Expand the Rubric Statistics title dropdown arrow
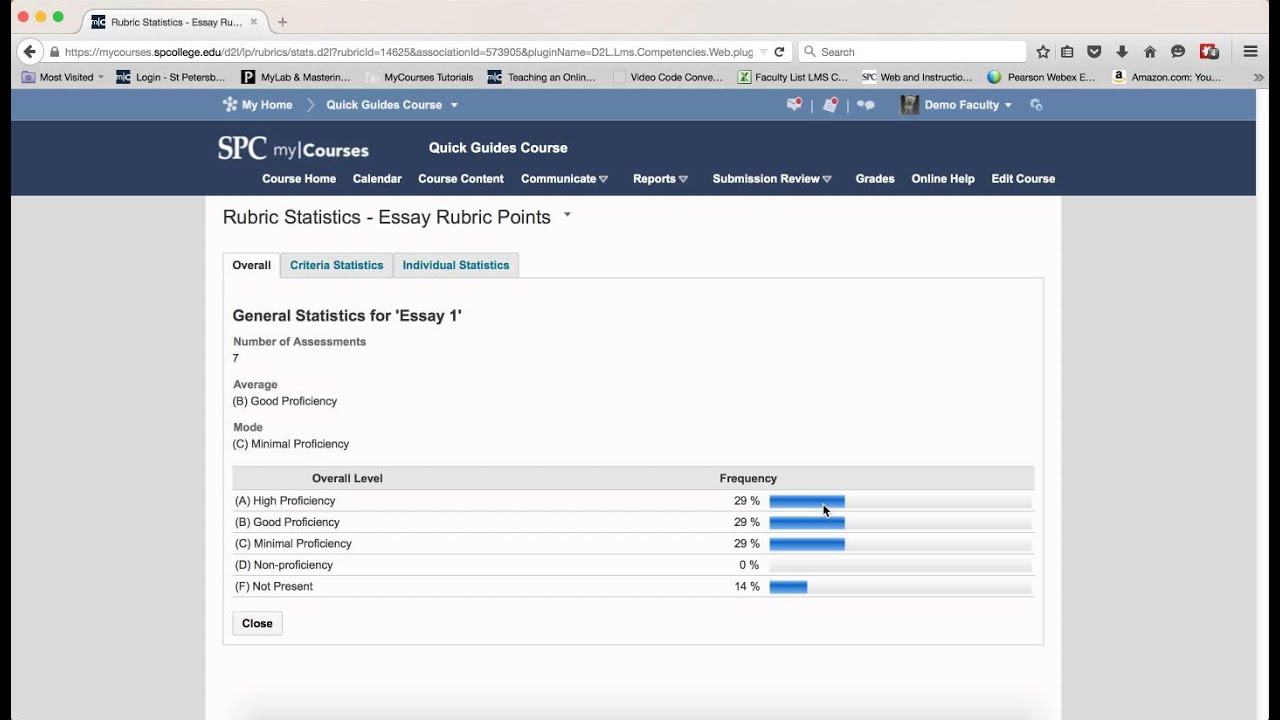This screenshot has width=1280, height=720. (x=567, y=214)
